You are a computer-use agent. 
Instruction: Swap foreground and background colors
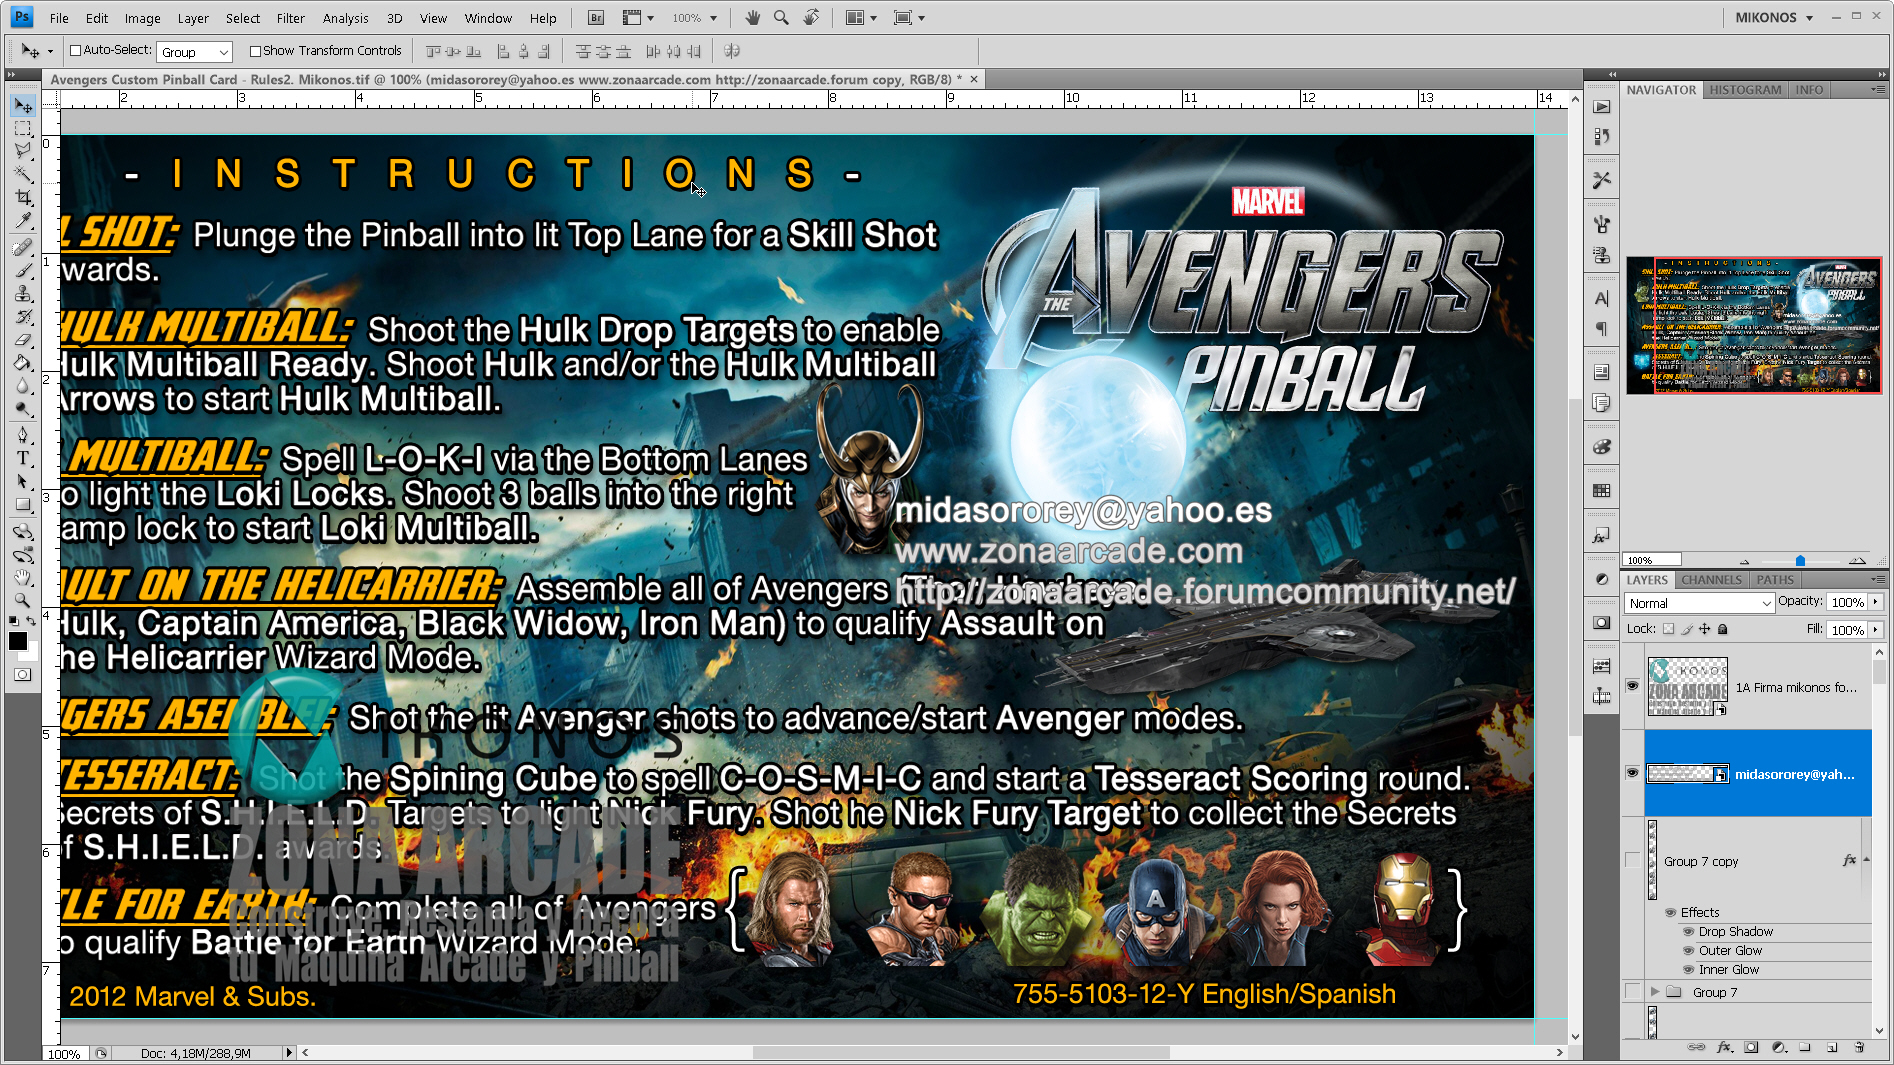(32, 621)
